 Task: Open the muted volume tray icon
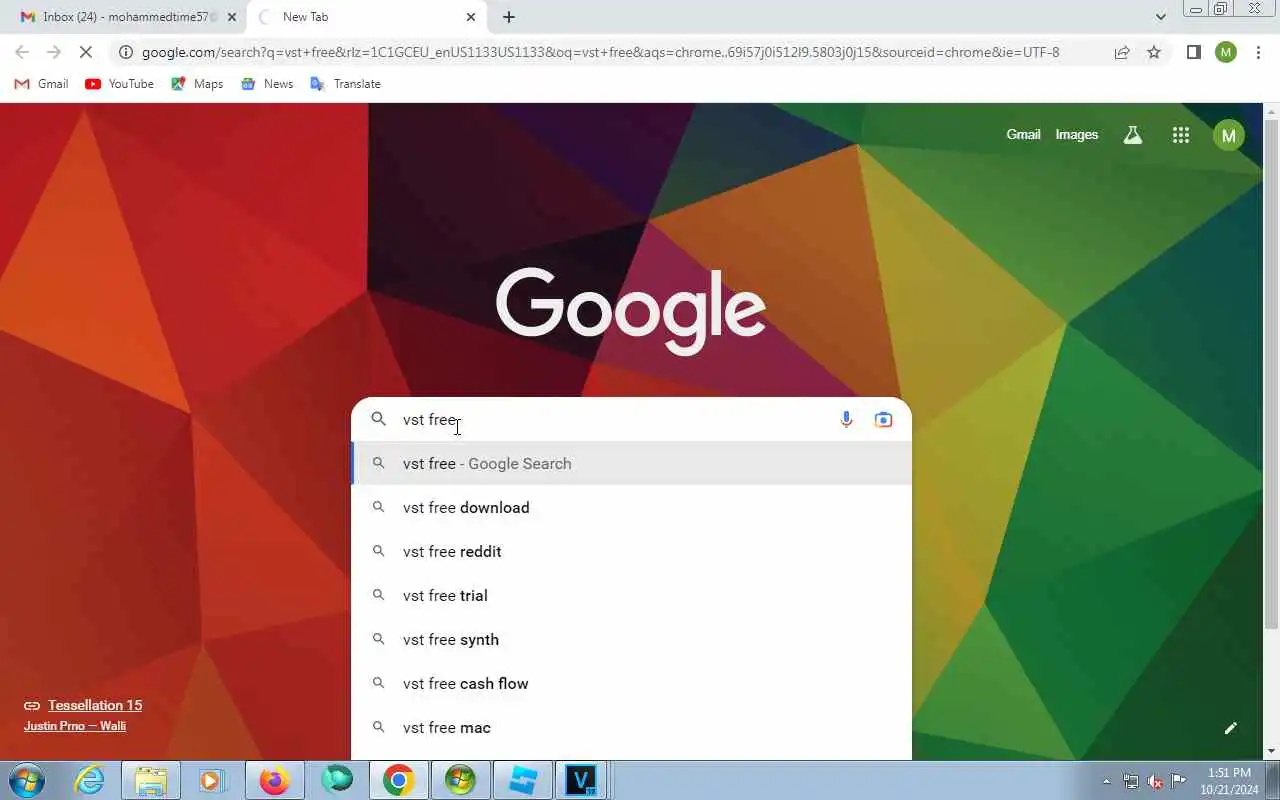1155,781
